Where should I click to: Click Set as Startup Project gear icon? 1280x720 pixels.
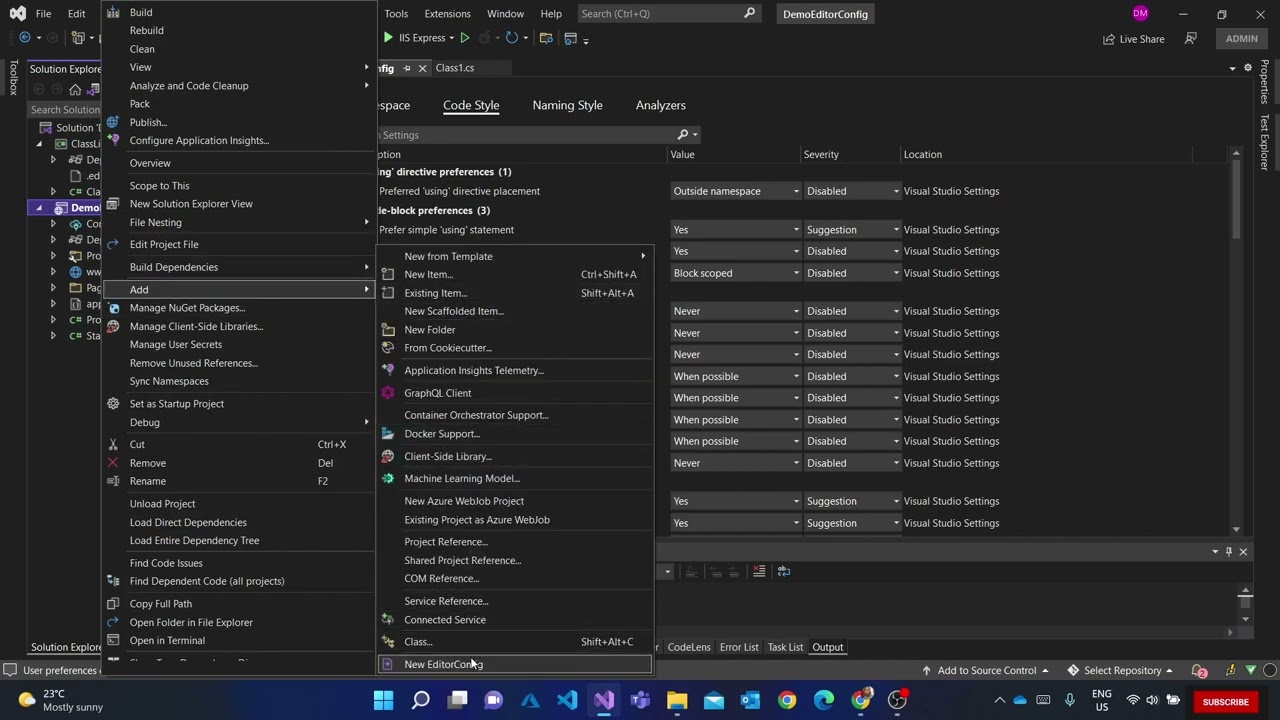113,404
